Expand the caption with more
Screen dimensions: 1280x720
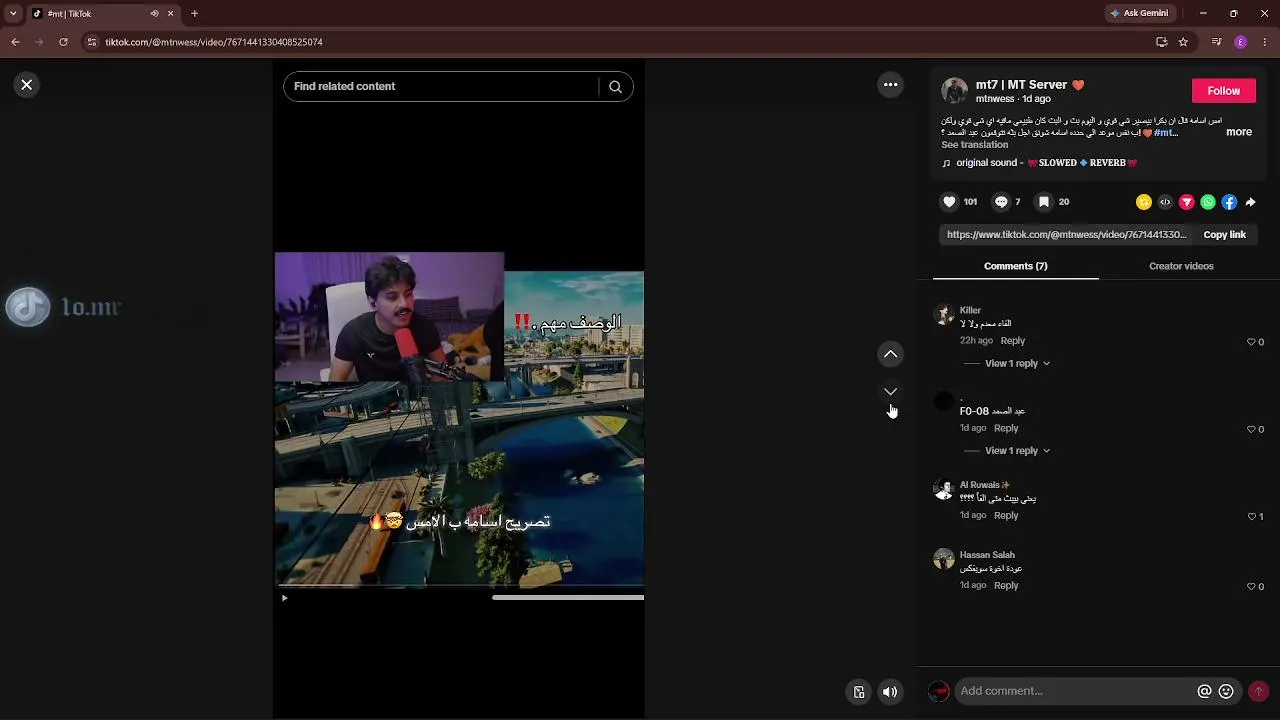point(1239,132)
